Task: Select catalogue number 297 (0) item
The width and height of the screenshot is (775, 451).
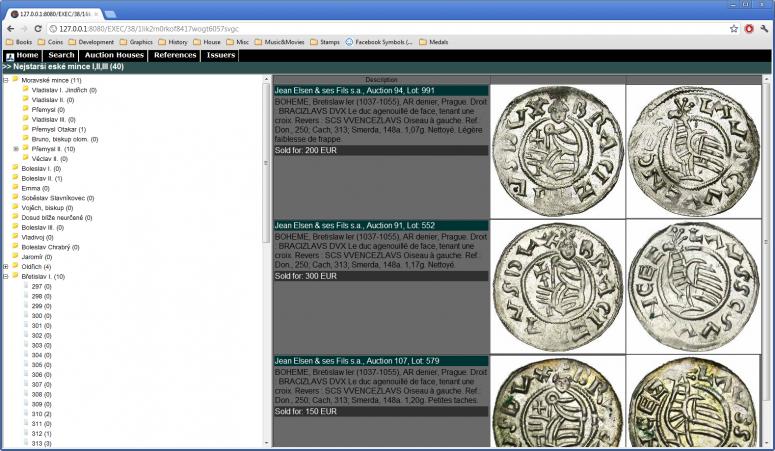Action: (42, 286)
